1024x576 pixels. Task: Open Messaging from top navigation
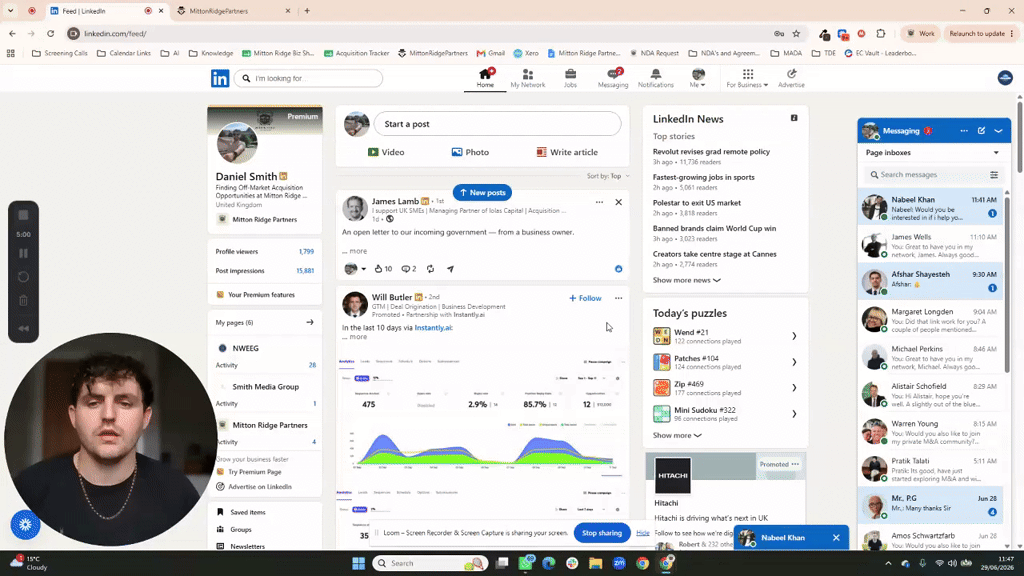(x=613, y=78)
